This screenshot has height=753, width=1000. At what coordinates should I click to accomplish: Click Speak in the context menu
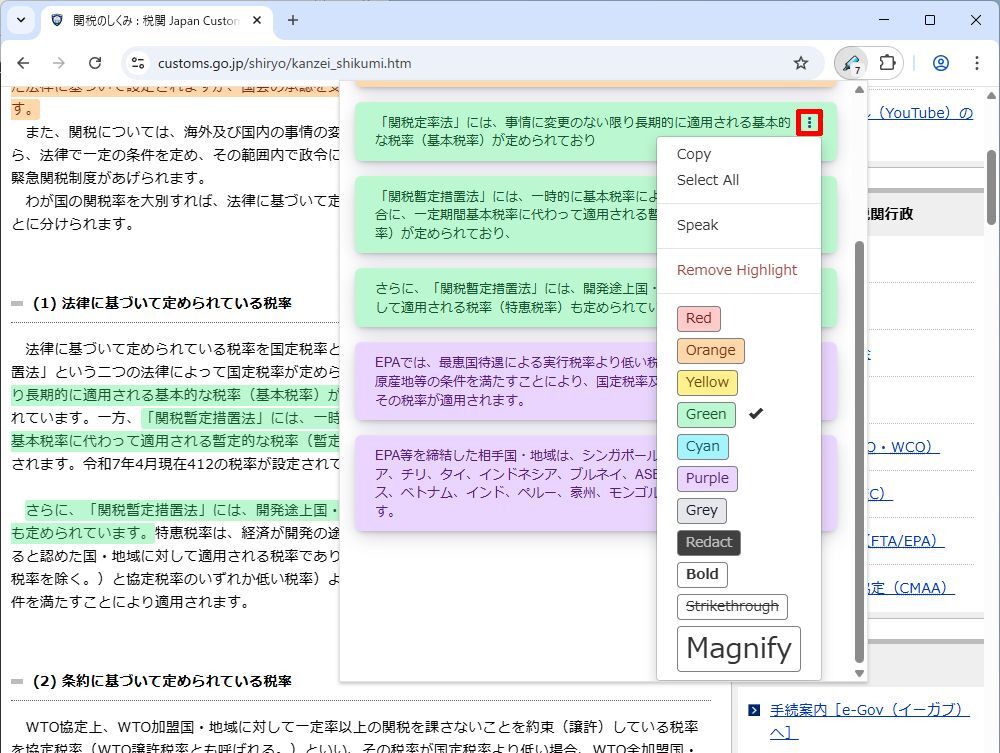tap(697, 225)
